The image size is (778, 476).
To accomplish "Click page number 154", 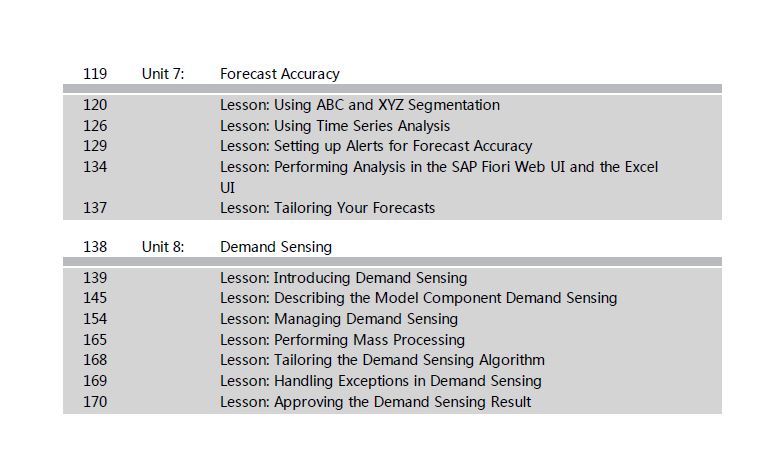I will (x=95, y=319).
